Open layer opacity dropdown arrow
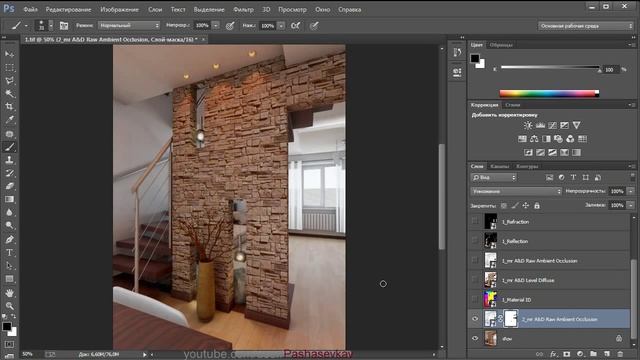Viewport: 640px width, 360px height. 631,191
